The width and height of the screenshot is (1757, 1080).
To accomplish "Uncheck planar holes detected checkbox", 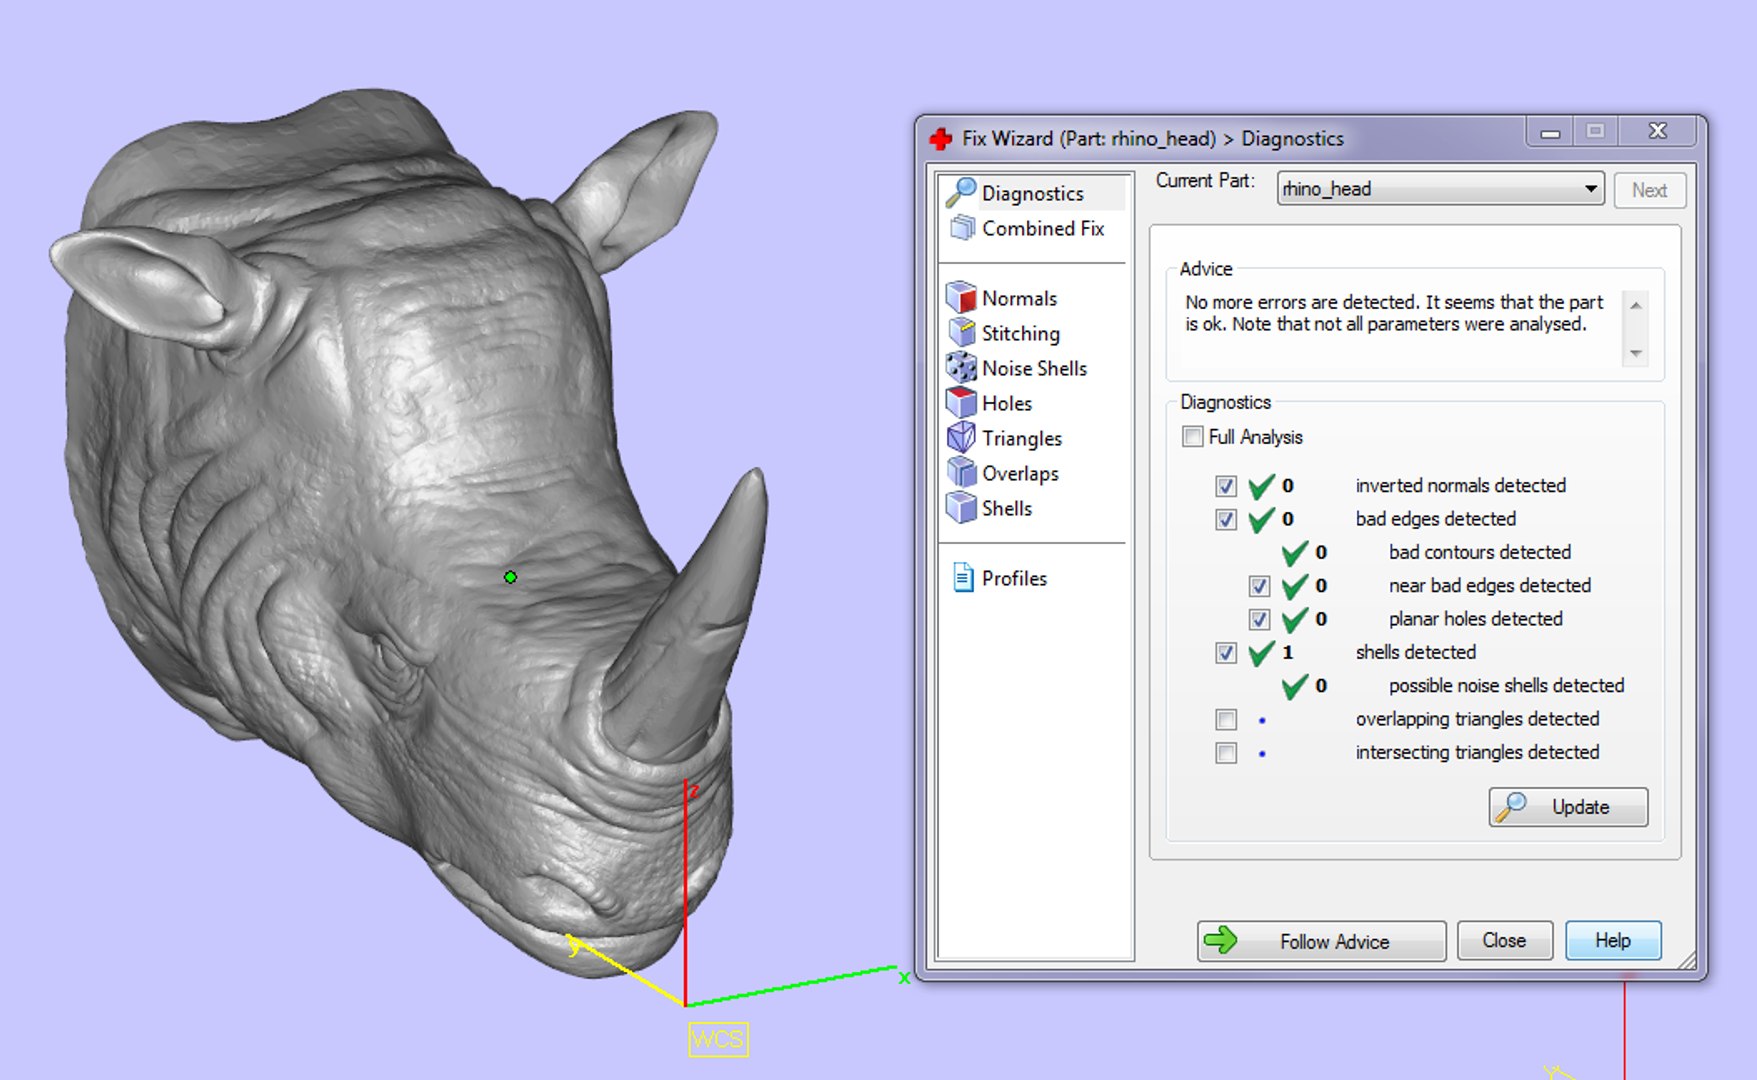I will 1259,620.
